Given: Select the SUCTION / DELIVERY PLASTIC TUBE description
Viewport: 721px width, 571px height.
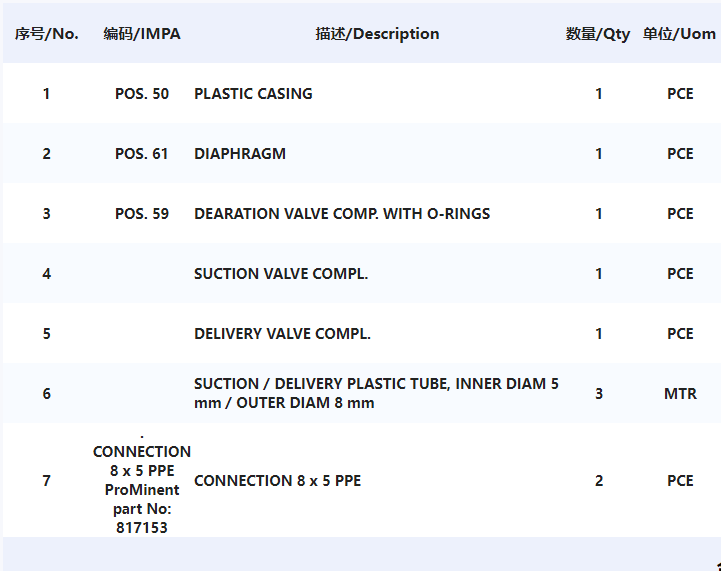Looking at the screenshot, I should tap(376, 393).
